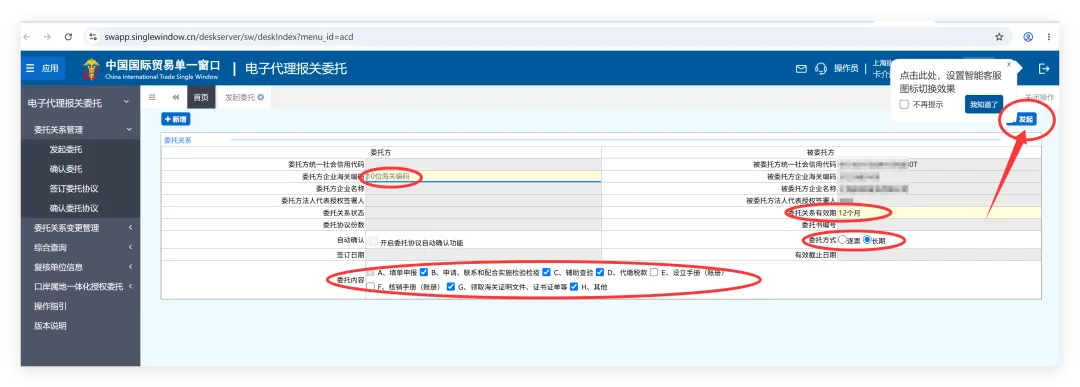
Task: Check the 不再提示 checkbox
Action: point(904,105)
